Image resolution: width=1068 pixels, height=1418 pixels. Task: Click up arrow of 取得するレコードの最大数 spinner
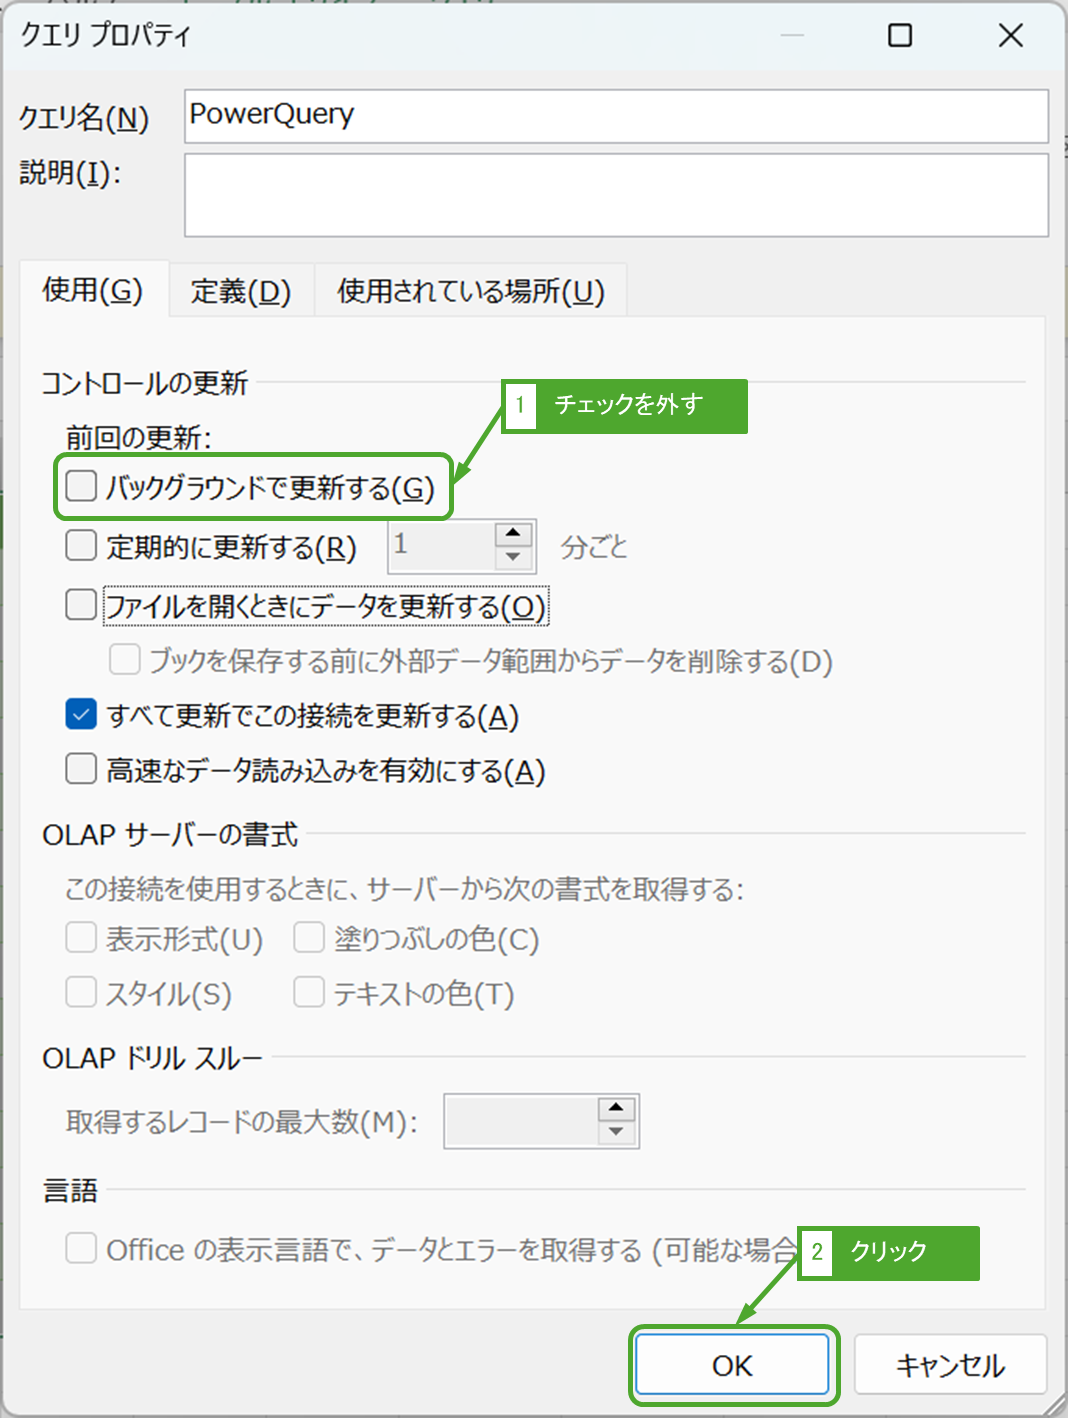pos(618,1108)
